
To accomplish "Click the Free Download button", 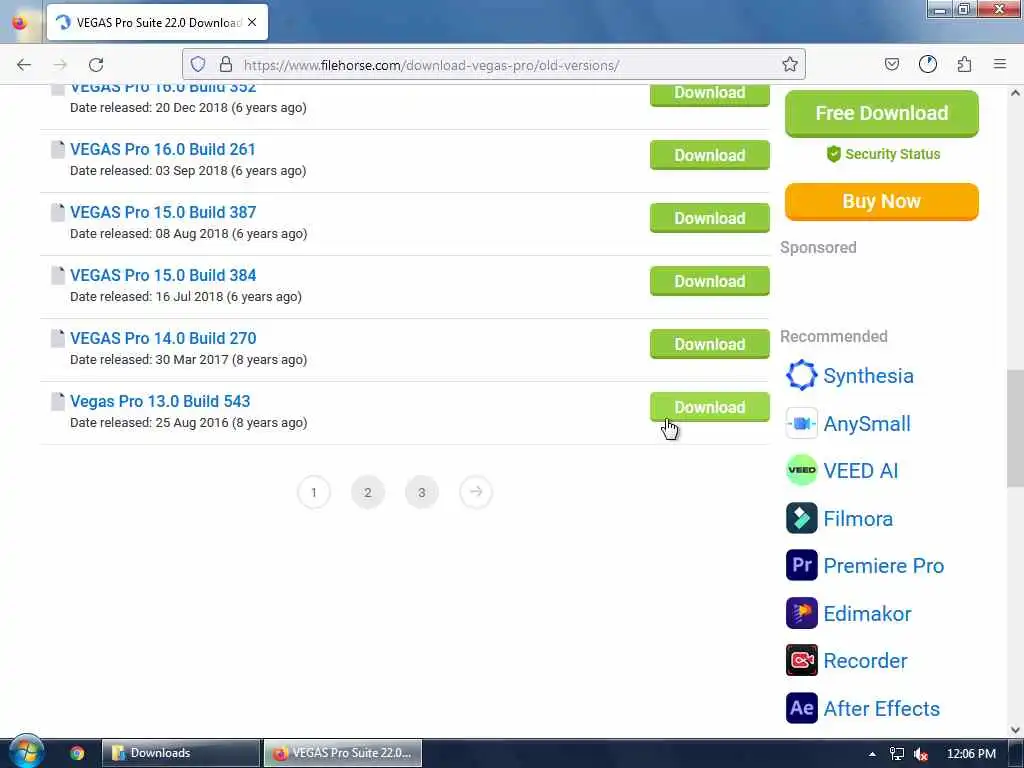I will click(x=882, y=114).
